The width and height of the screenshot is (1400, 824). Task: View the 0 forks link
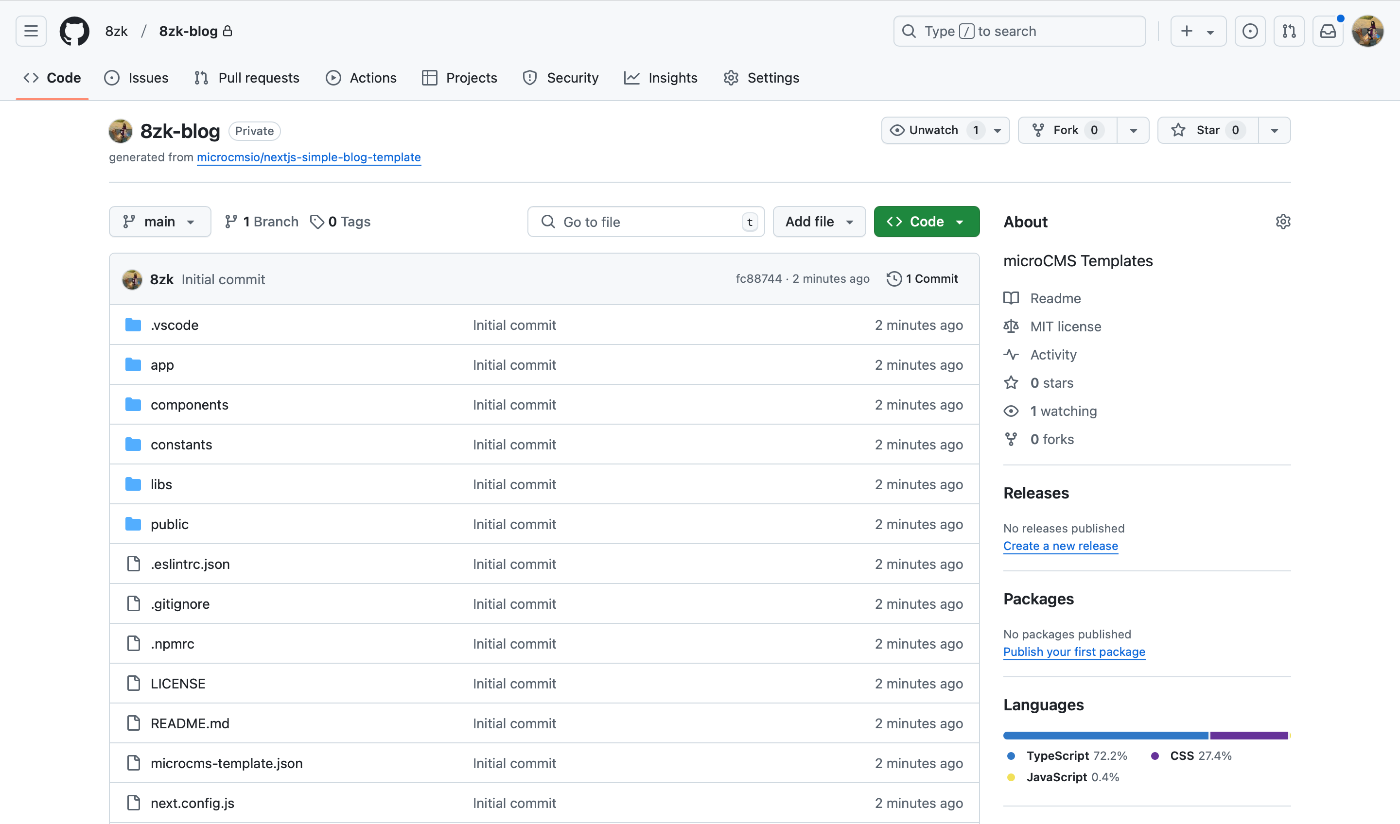(x=1039, y=439)
